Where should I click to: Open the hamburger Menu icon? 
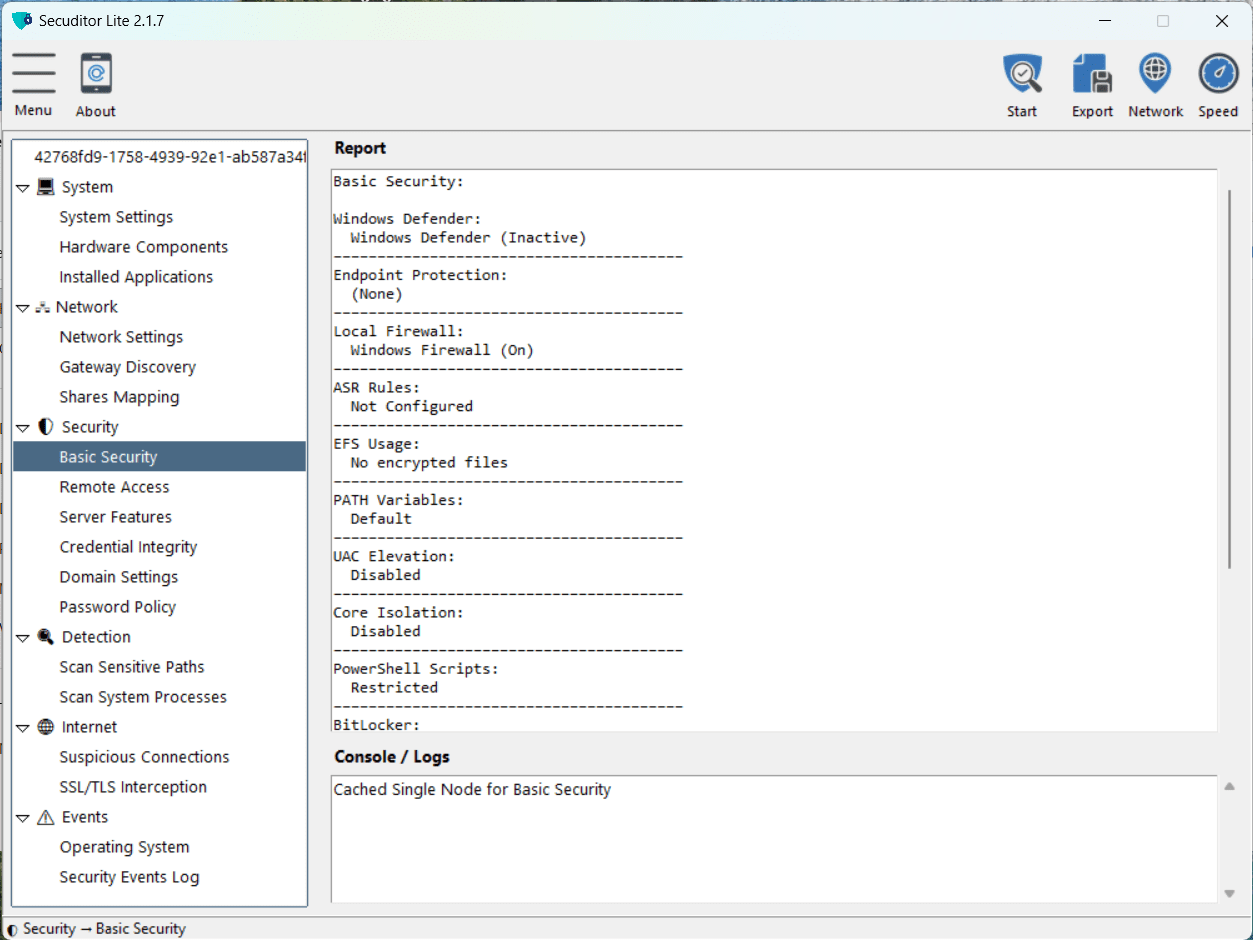(34, 73)
